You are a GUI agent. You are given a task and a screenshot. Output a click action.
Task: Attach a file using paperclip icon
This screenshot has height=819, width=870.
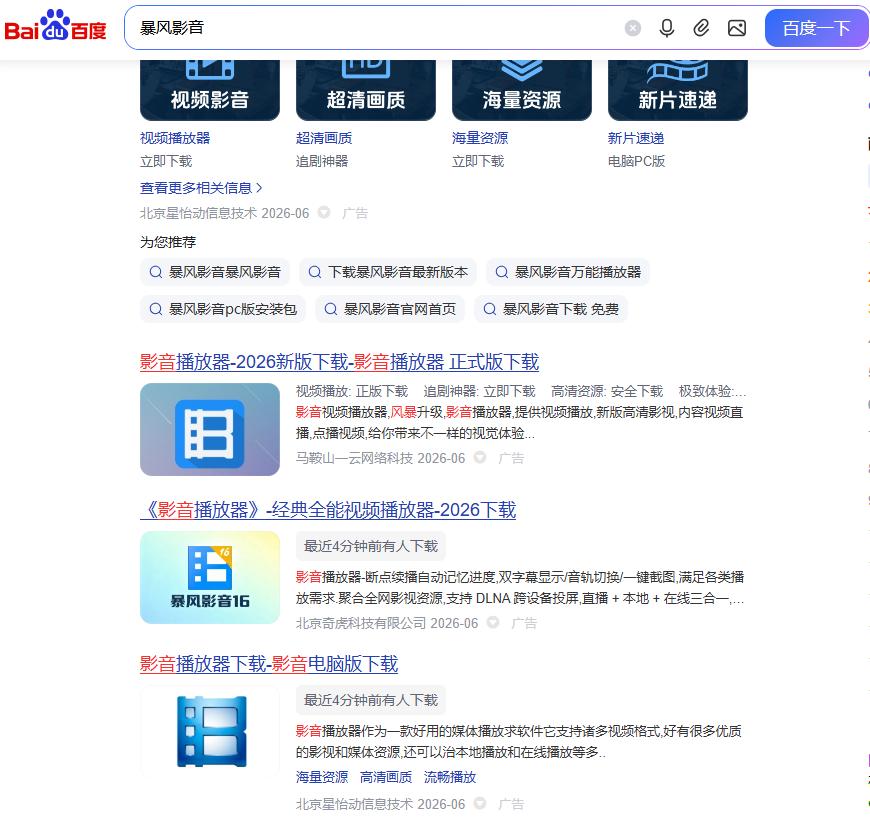[701, 28]
